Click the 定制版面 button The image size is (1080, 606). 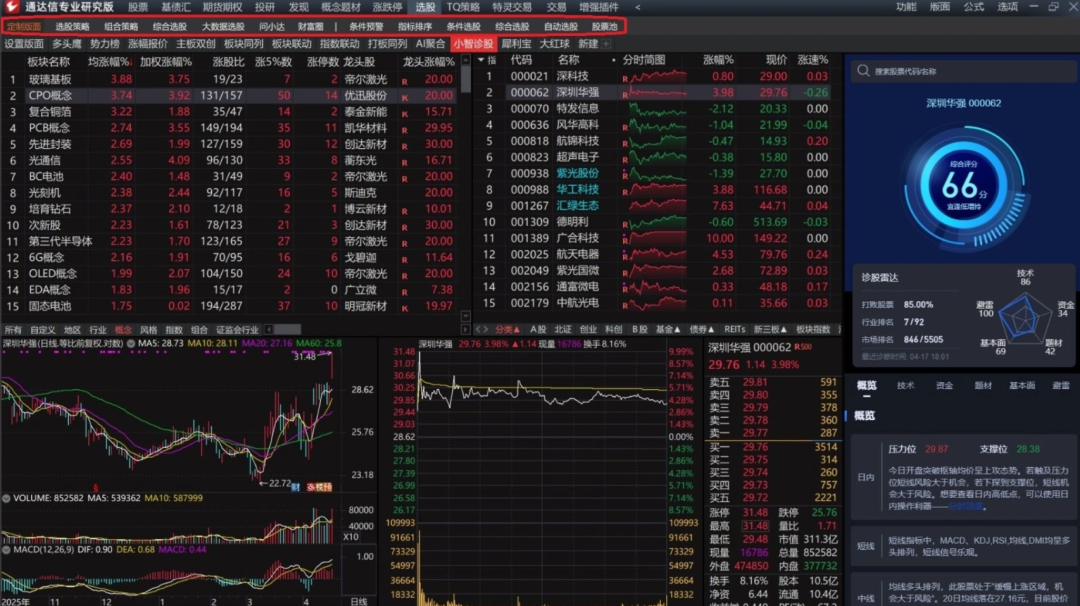point(24,26)
